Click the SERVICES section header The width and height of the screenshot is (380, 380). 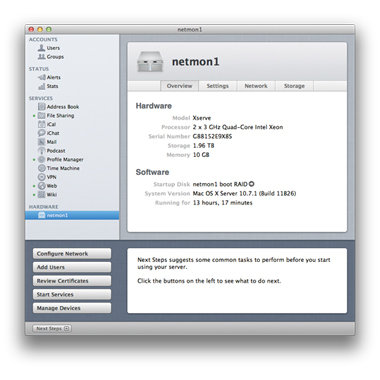point(41,98)
